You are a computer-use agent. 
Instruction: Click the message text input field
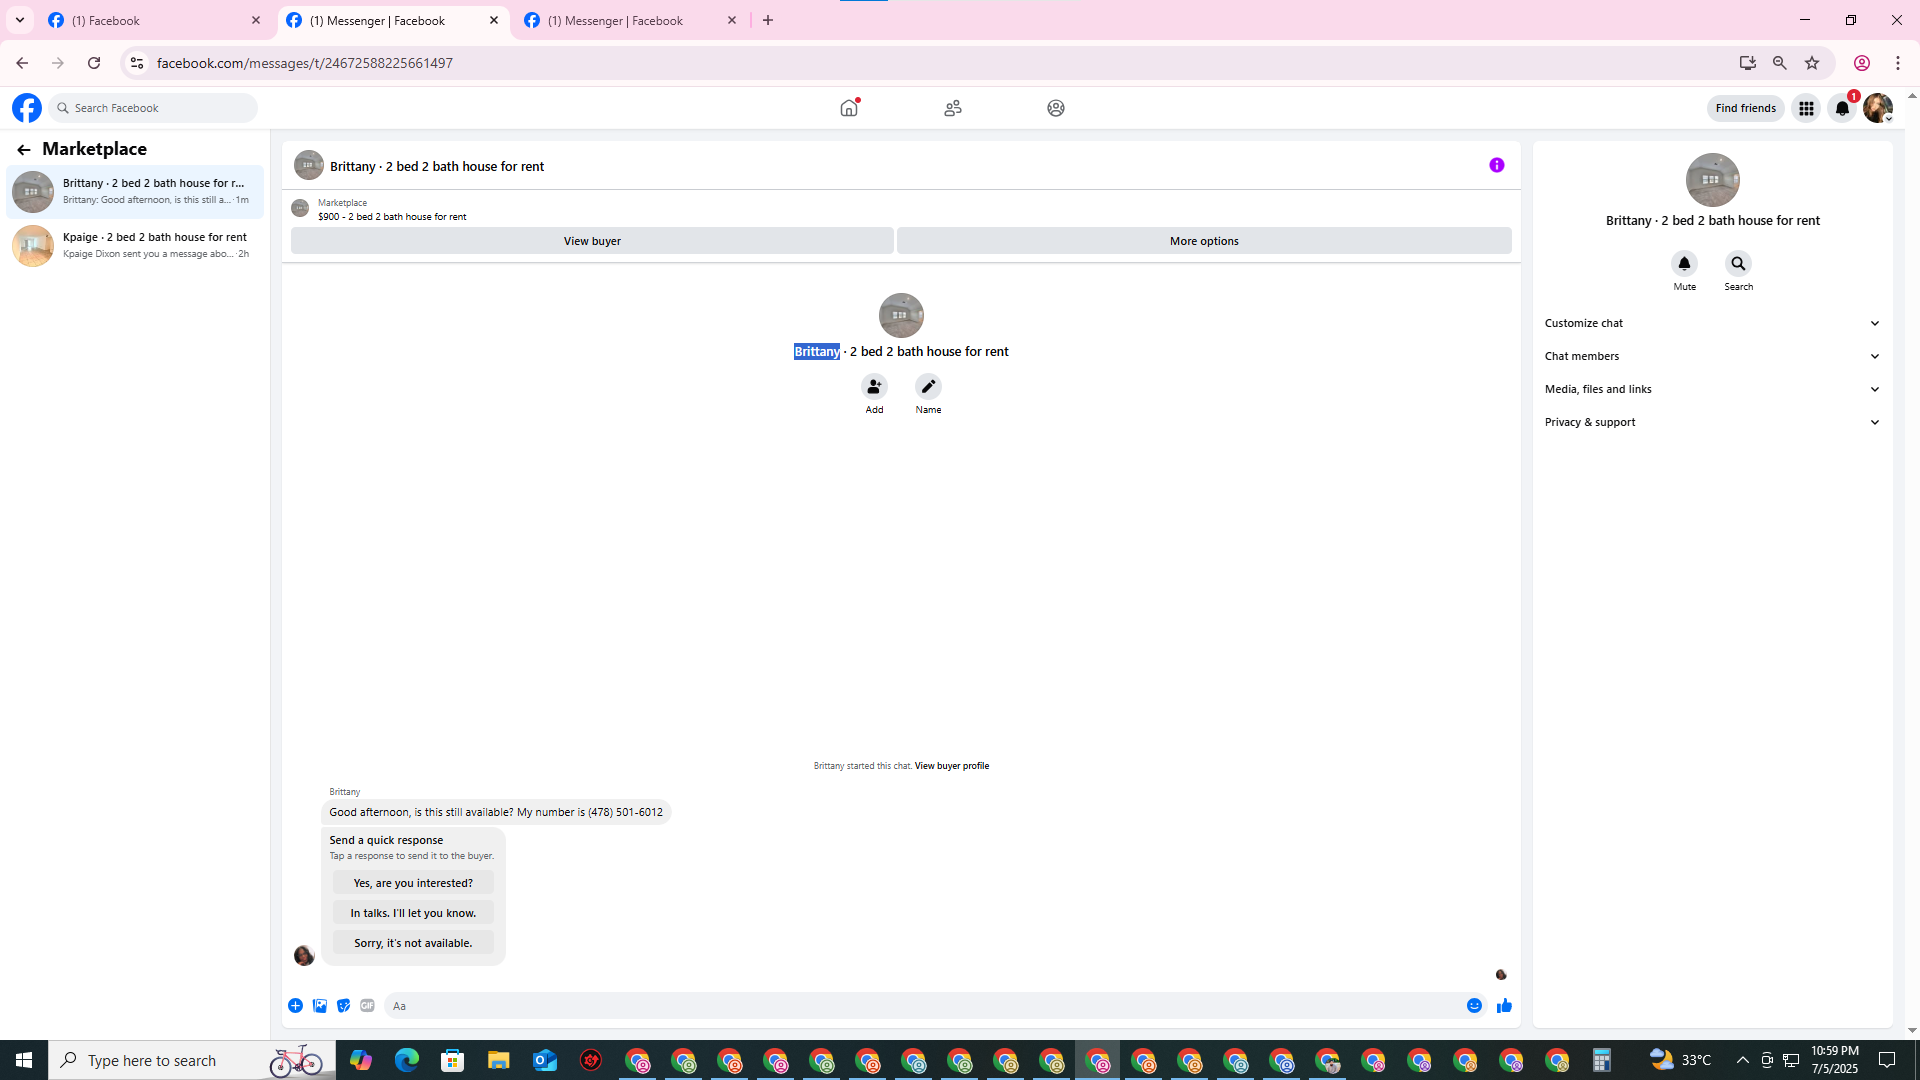point(920,1006)
